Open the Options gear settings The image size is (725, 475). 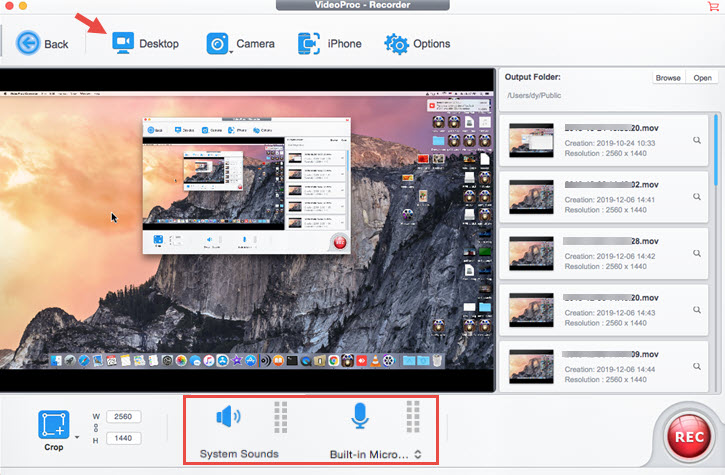(x=417, y=43)
